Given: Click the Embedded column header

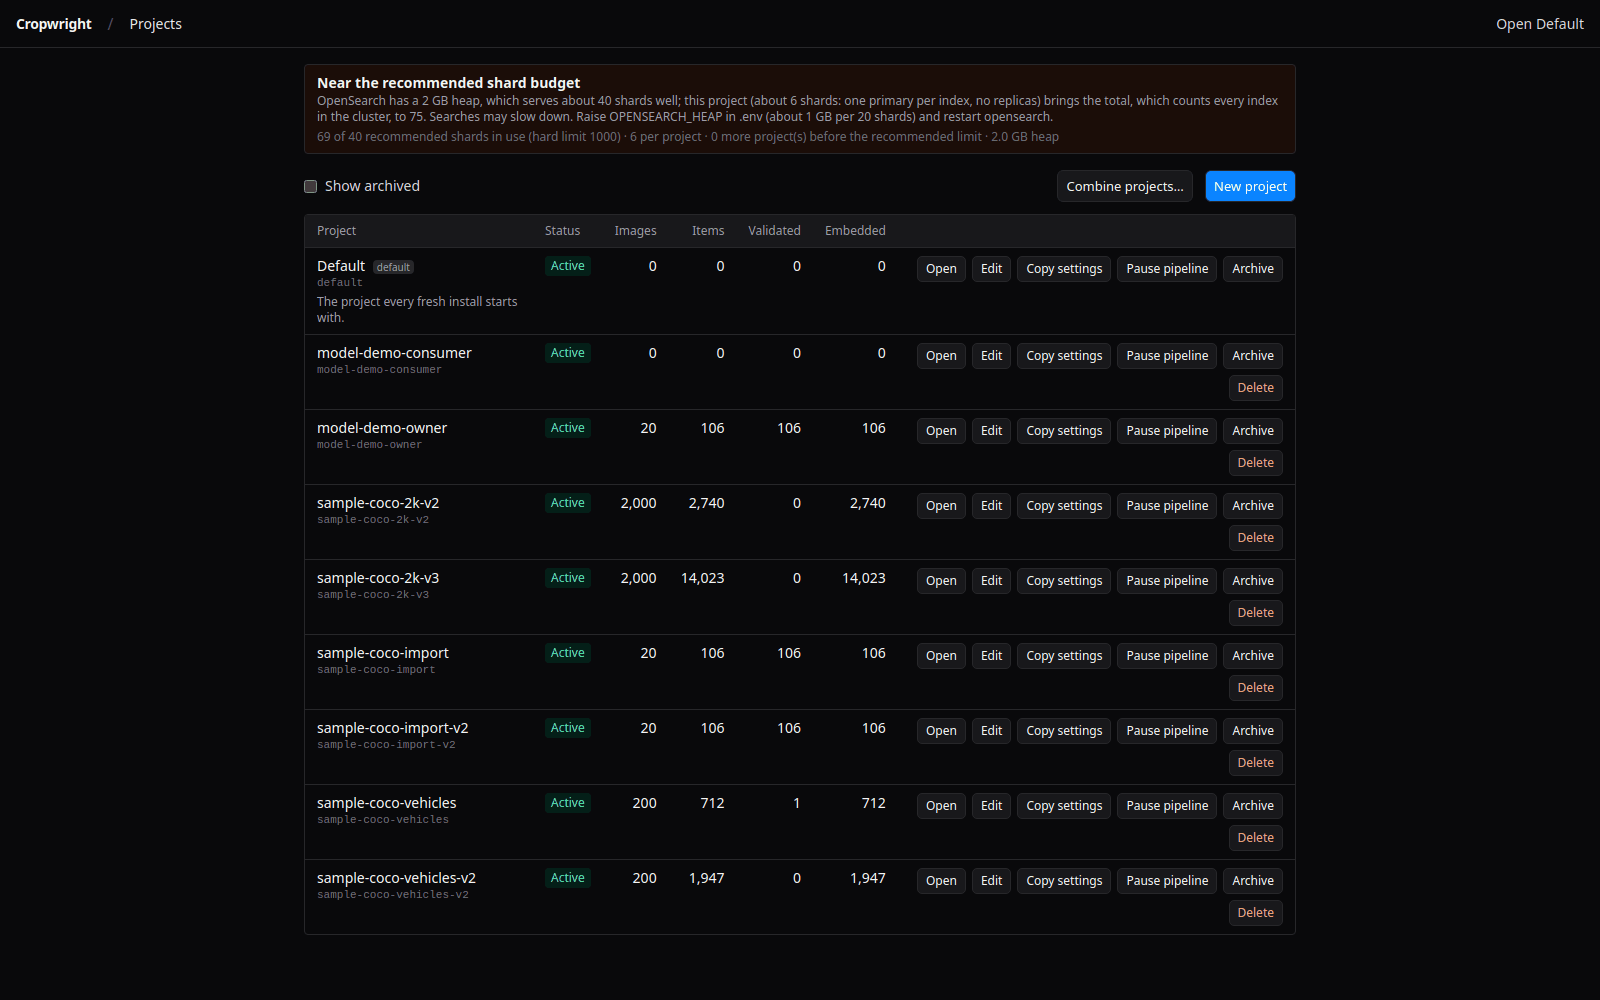Looking at the screenshot, I should coord(855,231).
